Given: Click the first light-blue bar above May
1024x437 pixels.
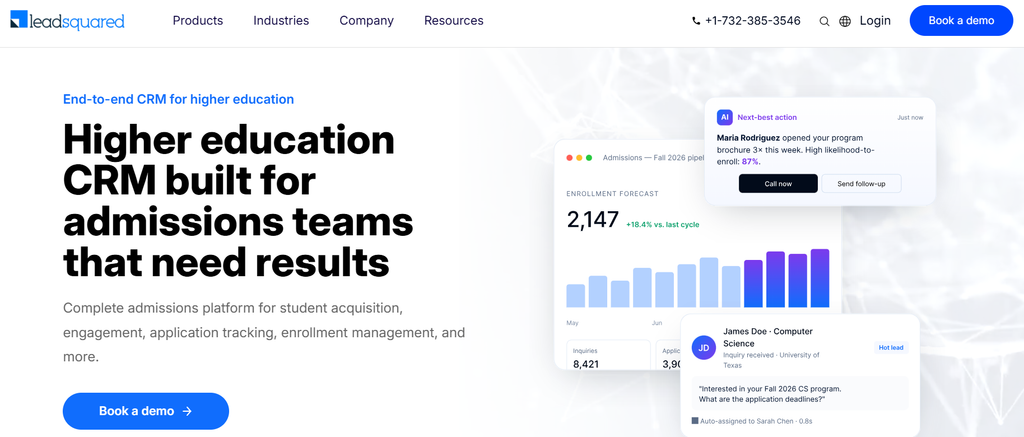Looking at the screenshot, I should (x=575, y=296).
